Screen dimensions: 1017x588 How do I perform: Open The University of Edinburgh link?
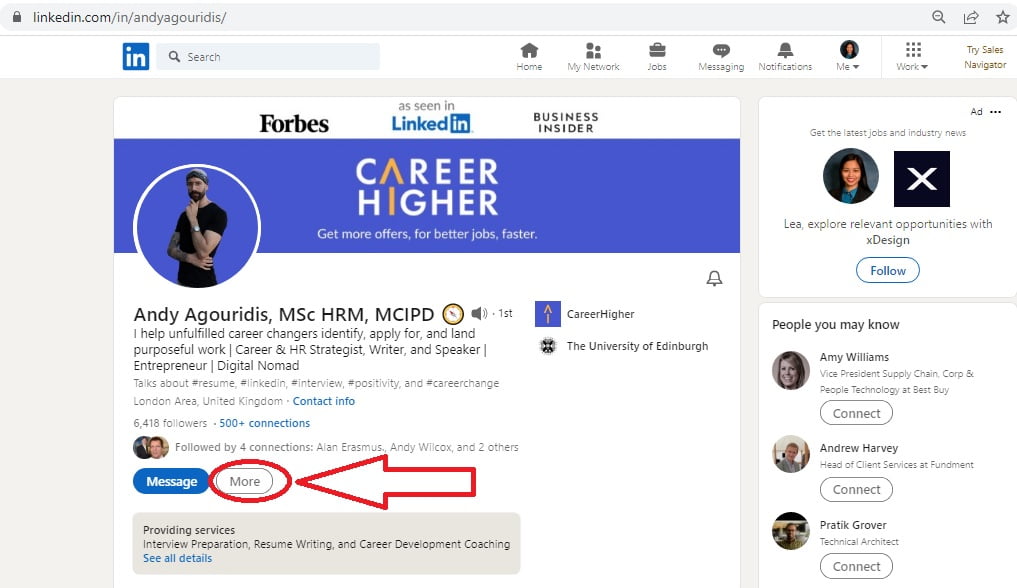pyautogui.click(x=638, y=346)
